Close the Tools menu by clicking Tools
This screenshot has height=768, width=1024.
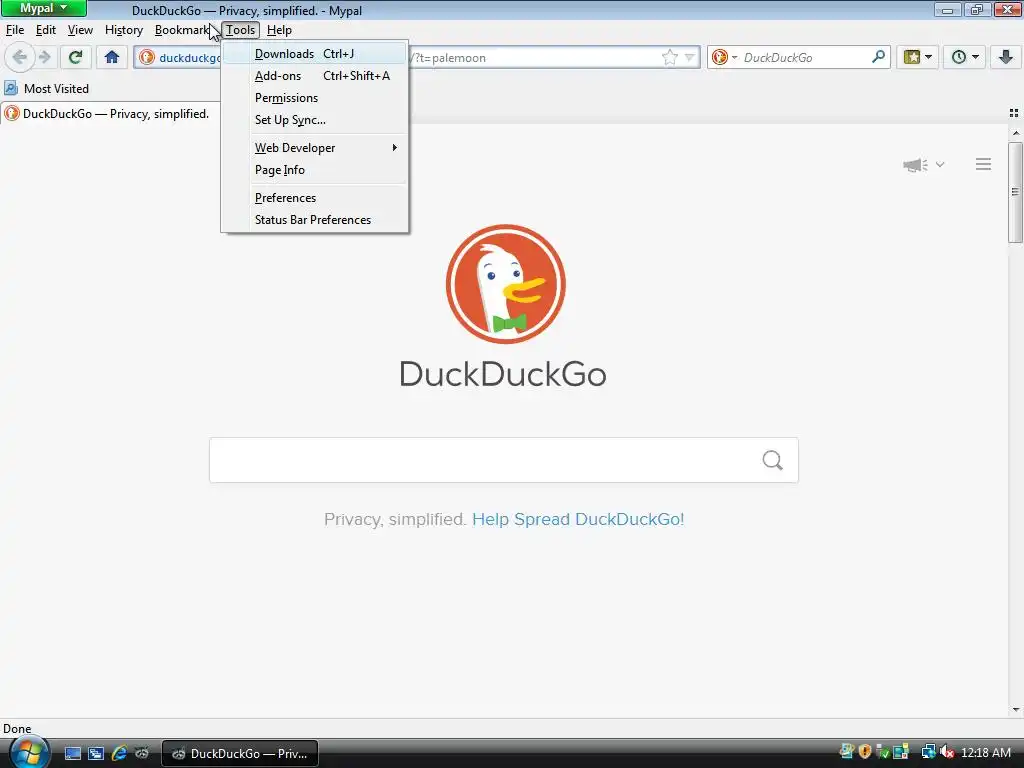pos(240,30)
